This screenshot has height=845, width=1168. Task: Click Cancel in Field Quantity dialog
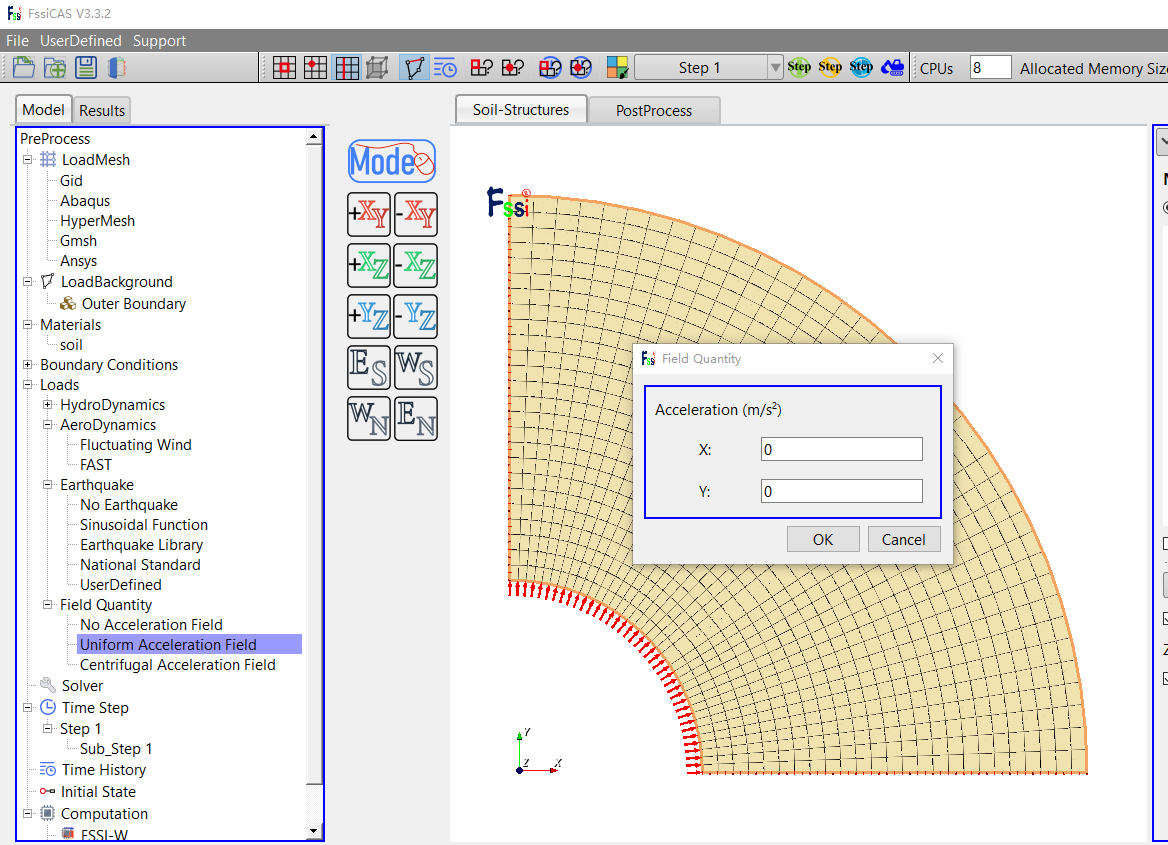pyautogui.click(x=904, y=539)
